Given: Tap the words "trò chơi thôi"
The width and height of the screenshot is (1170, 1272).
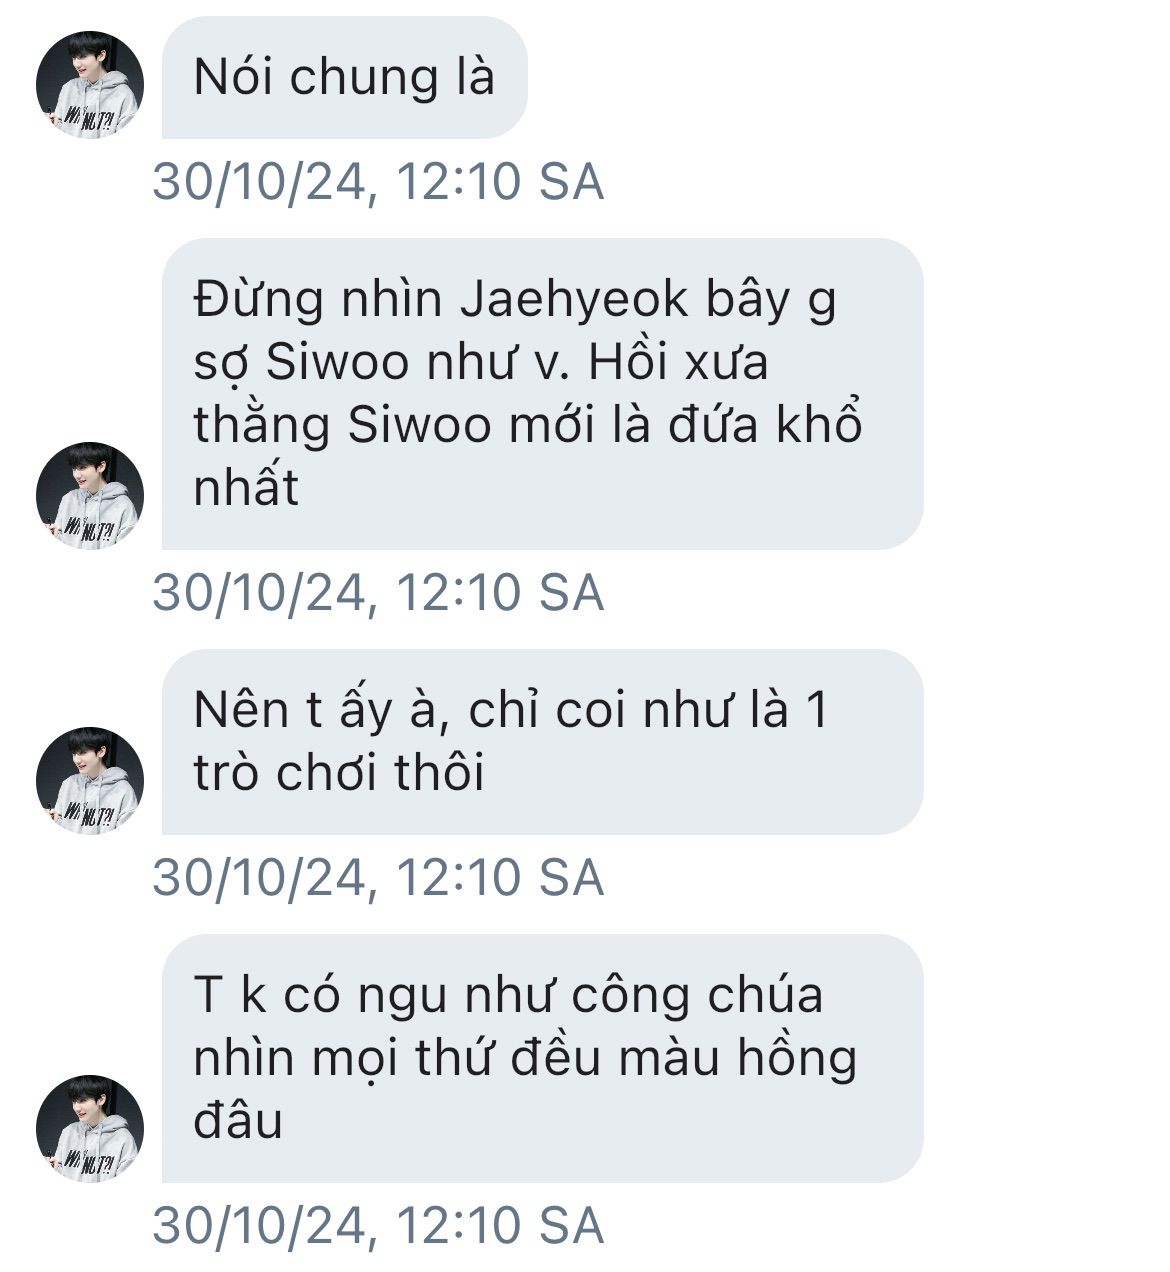Looking at the screenshot, I should click(x=339, y=772).
